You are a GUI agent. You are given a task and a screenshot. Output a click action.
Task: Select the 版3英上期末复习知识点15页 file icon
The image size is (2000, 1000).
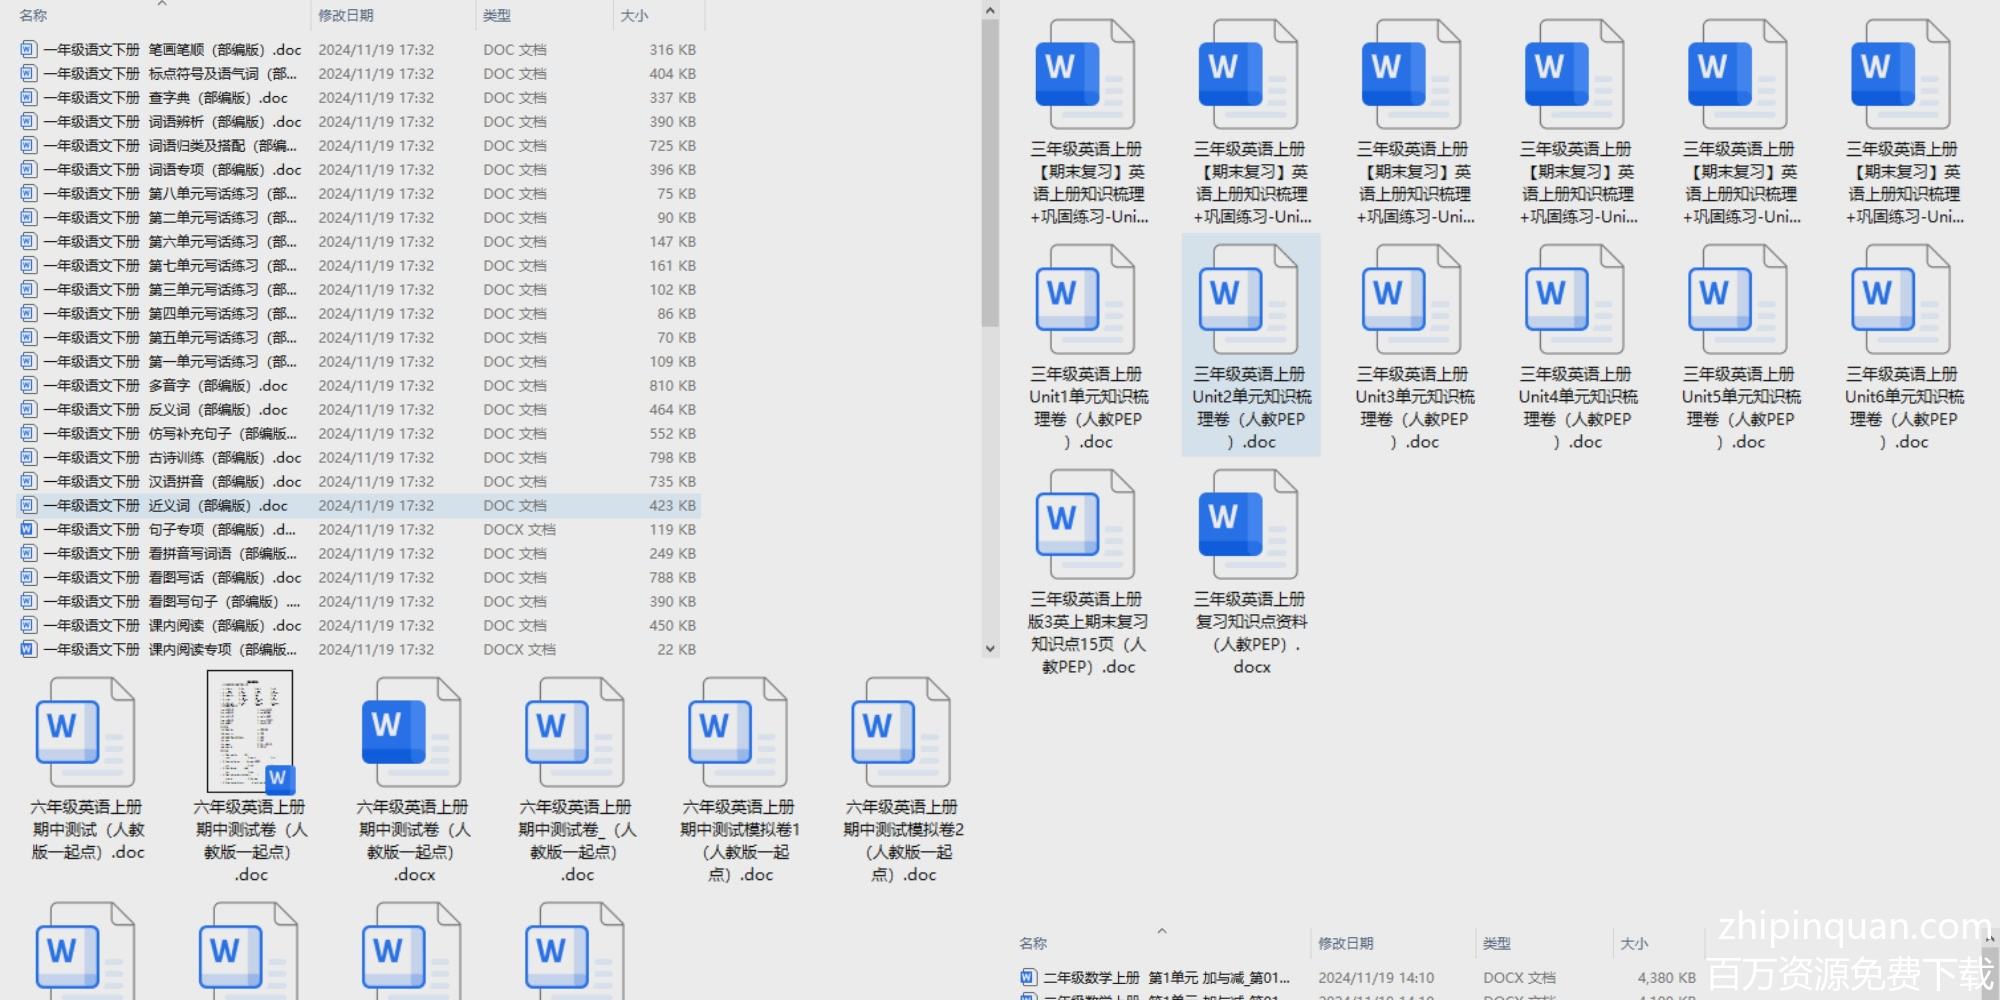(1085, 525)
